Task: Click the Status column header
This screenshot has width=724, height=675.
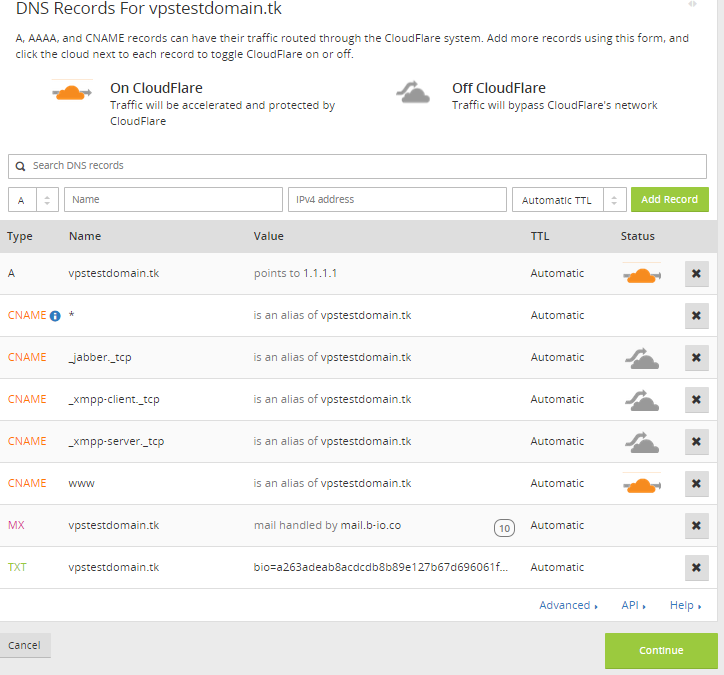Action: click(637, 236)
